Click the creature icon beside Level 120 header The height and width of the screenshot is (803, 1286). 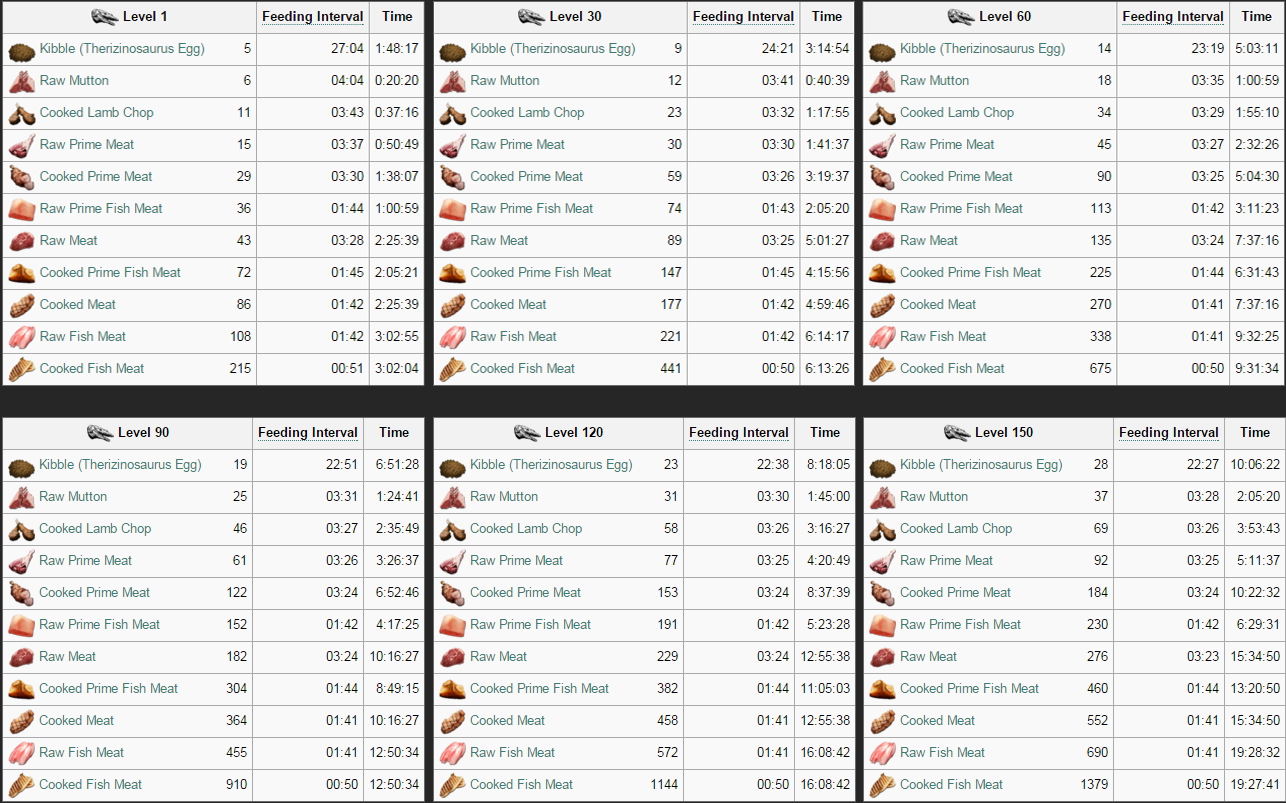click(527, 433)
